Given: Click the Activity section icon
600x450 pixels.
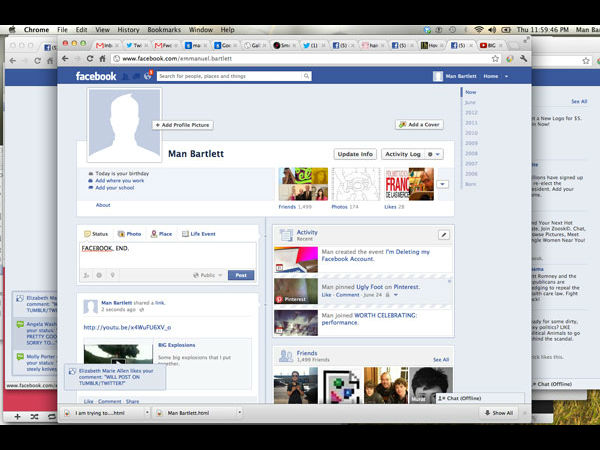Looking at the screenshot, I should (x=286, y=235).
